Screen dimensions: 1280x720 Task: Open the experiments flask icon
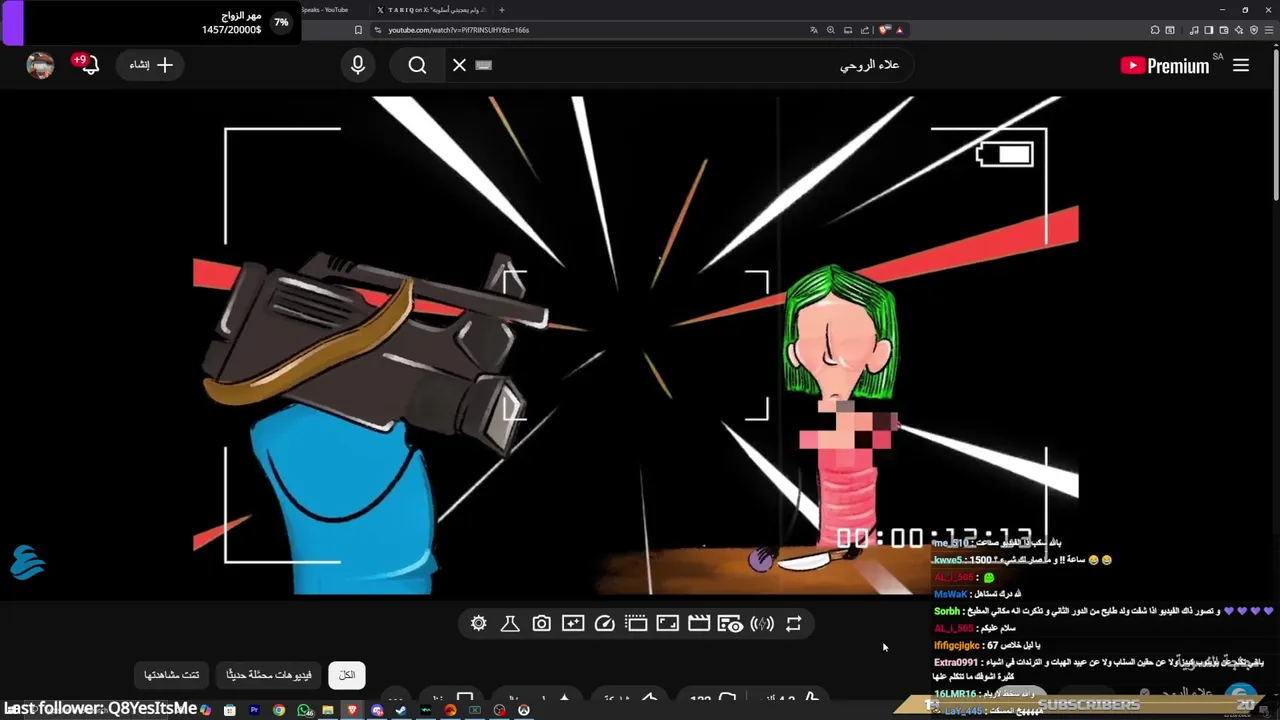click(x=509, y=624)
